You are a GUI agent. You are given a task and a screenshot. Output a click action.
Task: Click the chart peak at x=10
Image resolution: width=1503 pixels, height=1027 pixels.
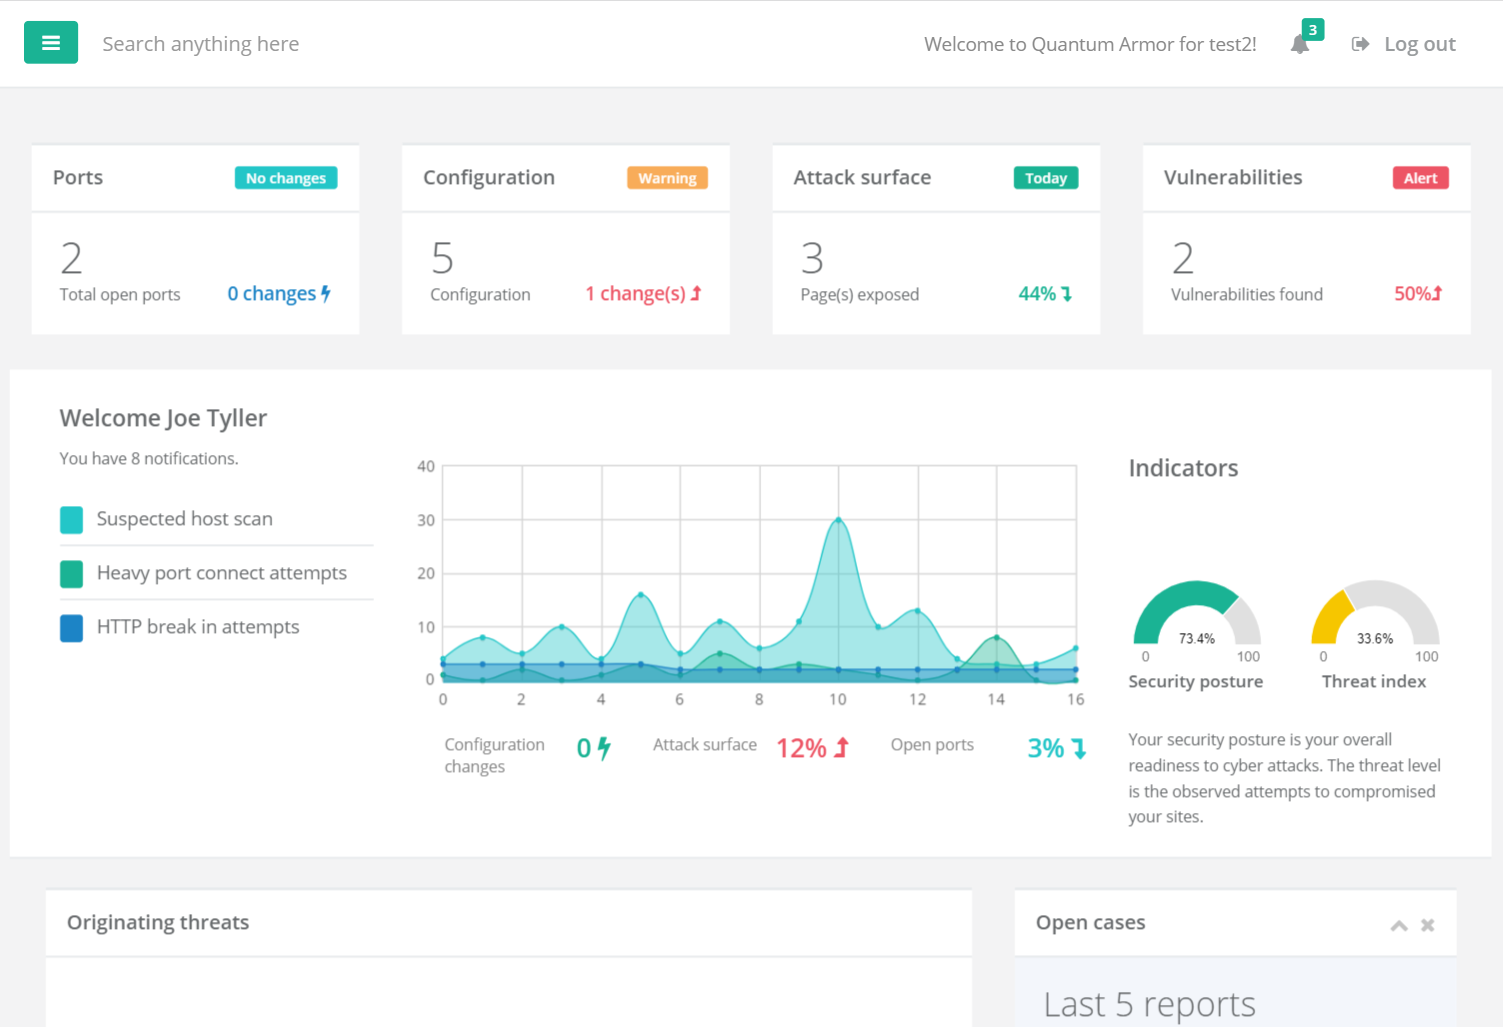pos(838,520)
